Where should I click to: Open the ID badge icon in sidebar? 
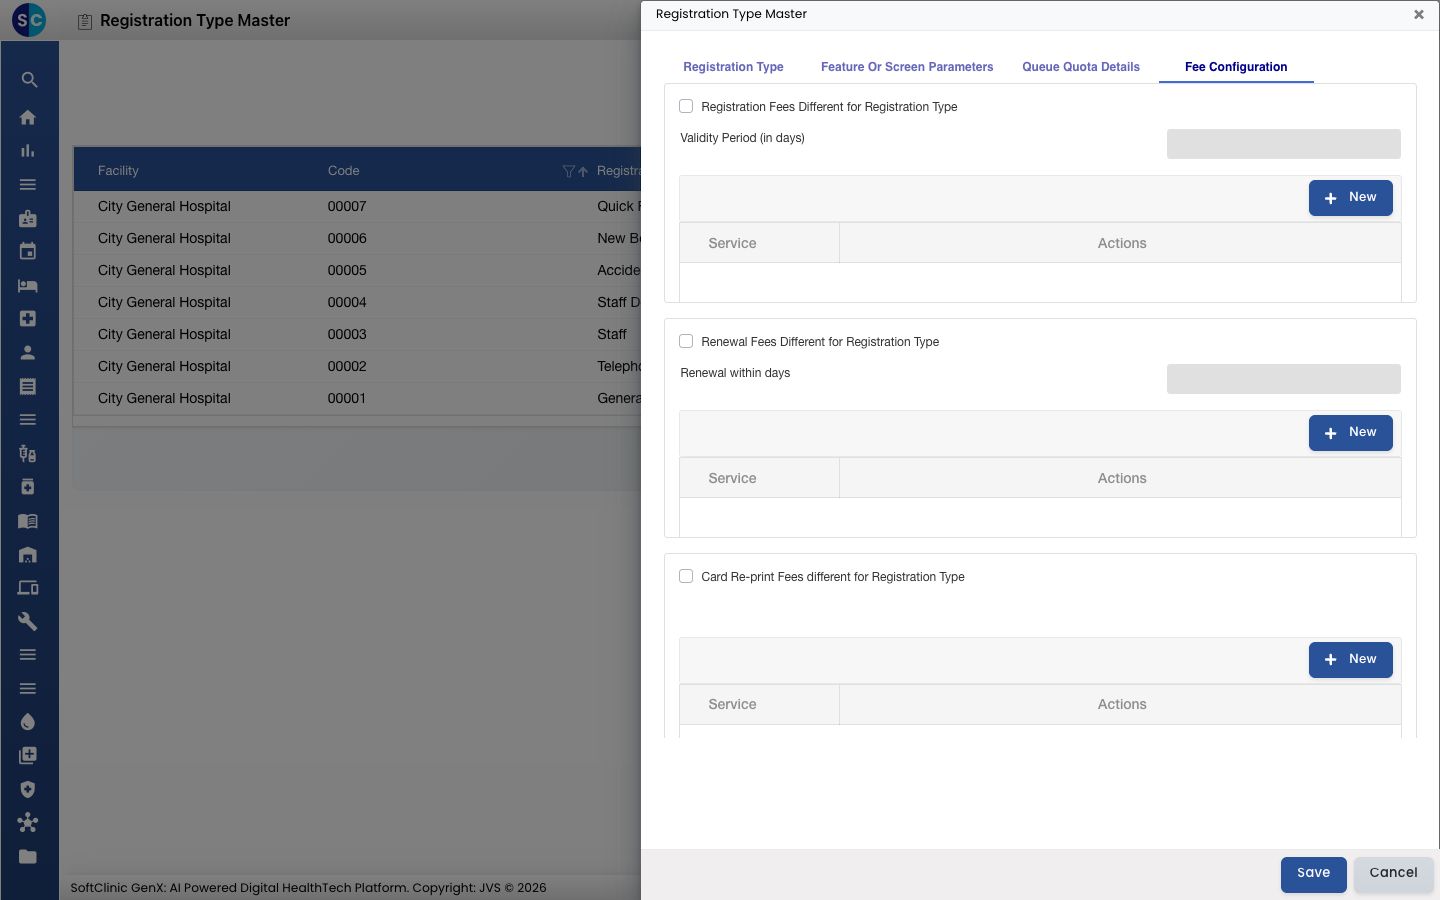28,218
